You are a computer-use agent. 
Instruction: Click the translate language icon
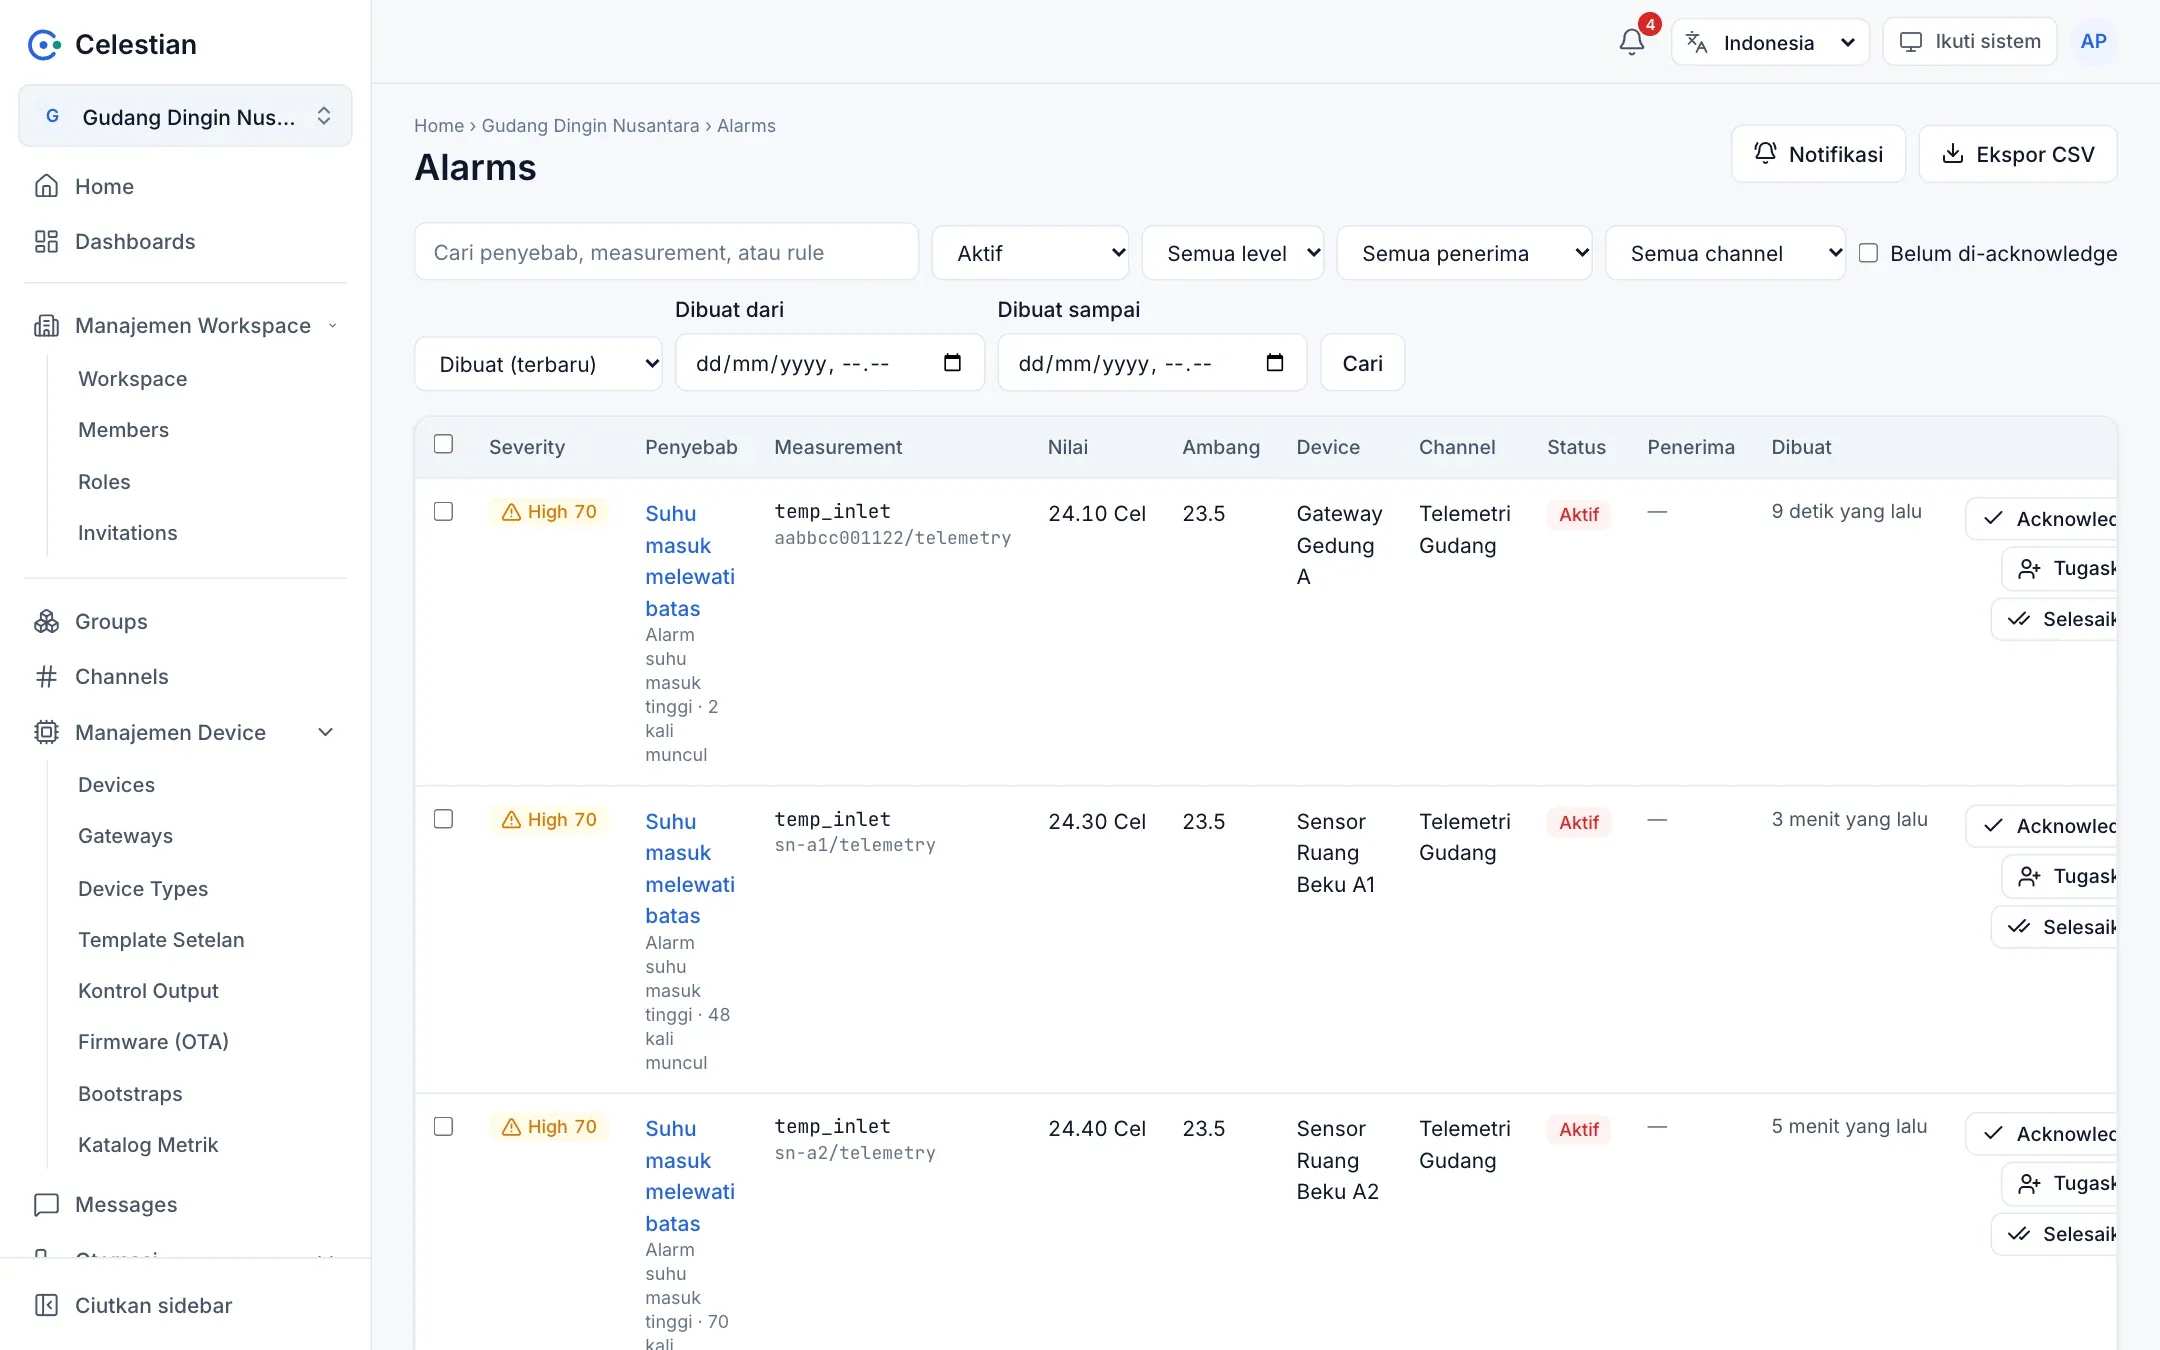(1696, 42)
